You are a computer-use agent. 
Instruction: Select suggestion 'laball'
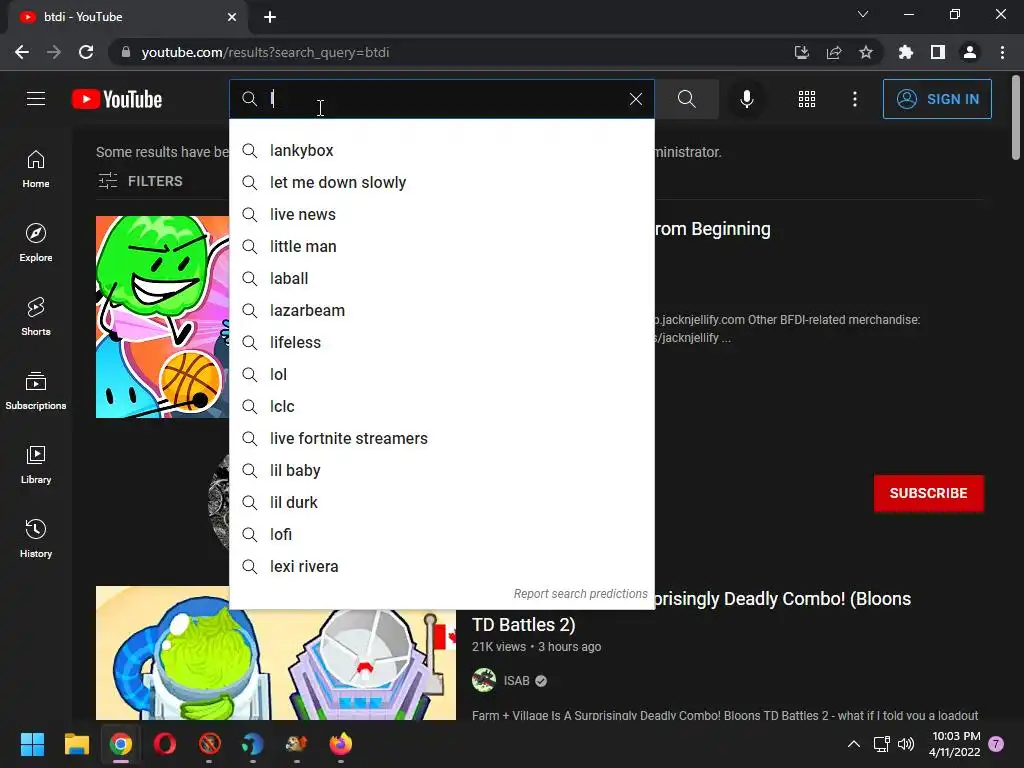441,278
